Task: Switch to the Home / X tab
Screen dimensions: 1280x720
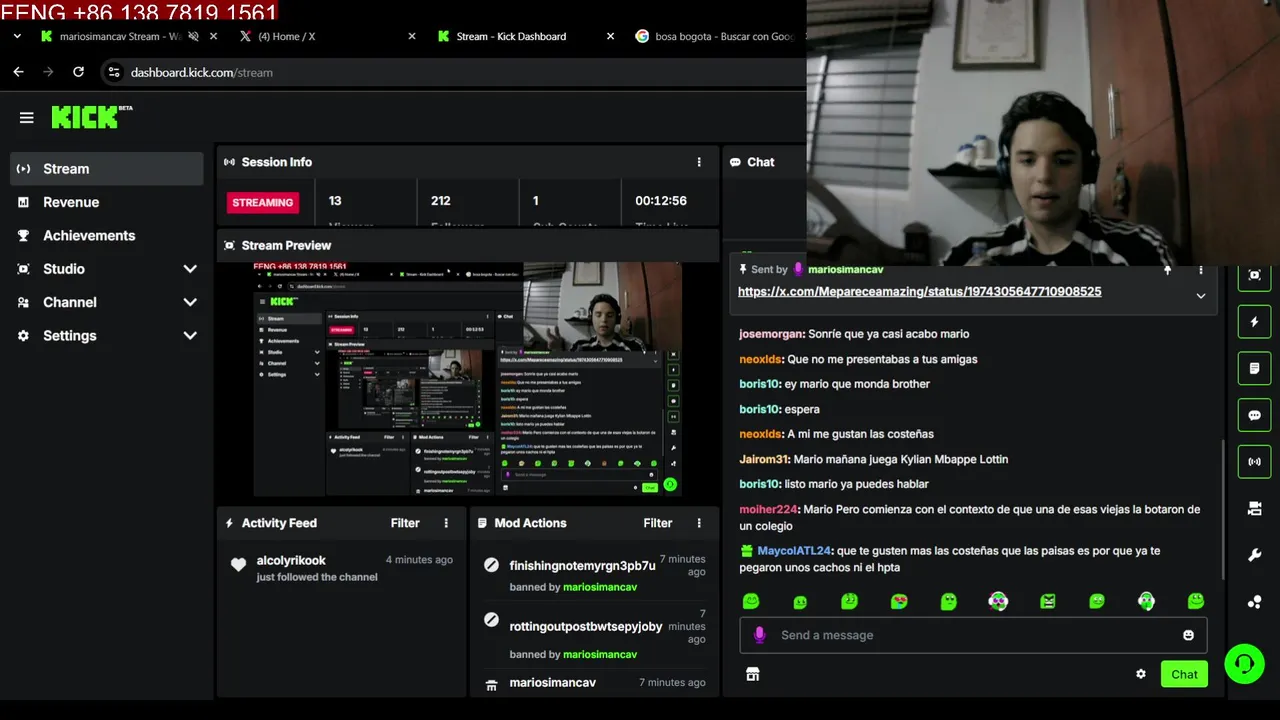Action: [286, 36]
